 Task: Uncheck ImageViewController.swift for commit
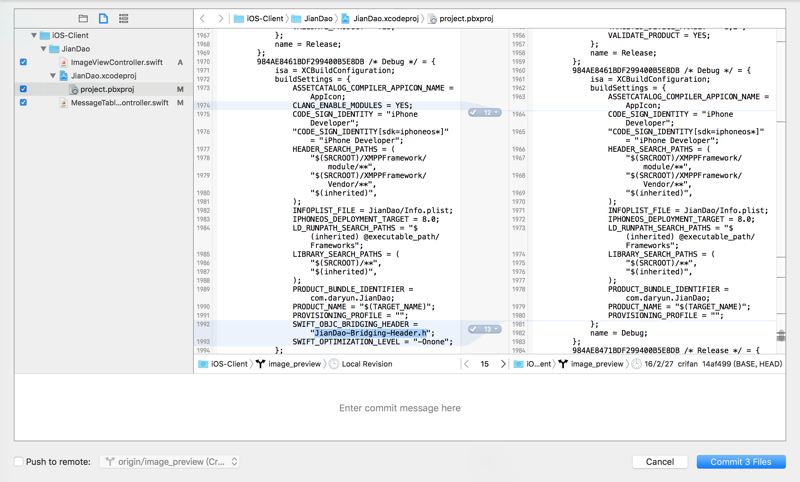tap(23, 62)
